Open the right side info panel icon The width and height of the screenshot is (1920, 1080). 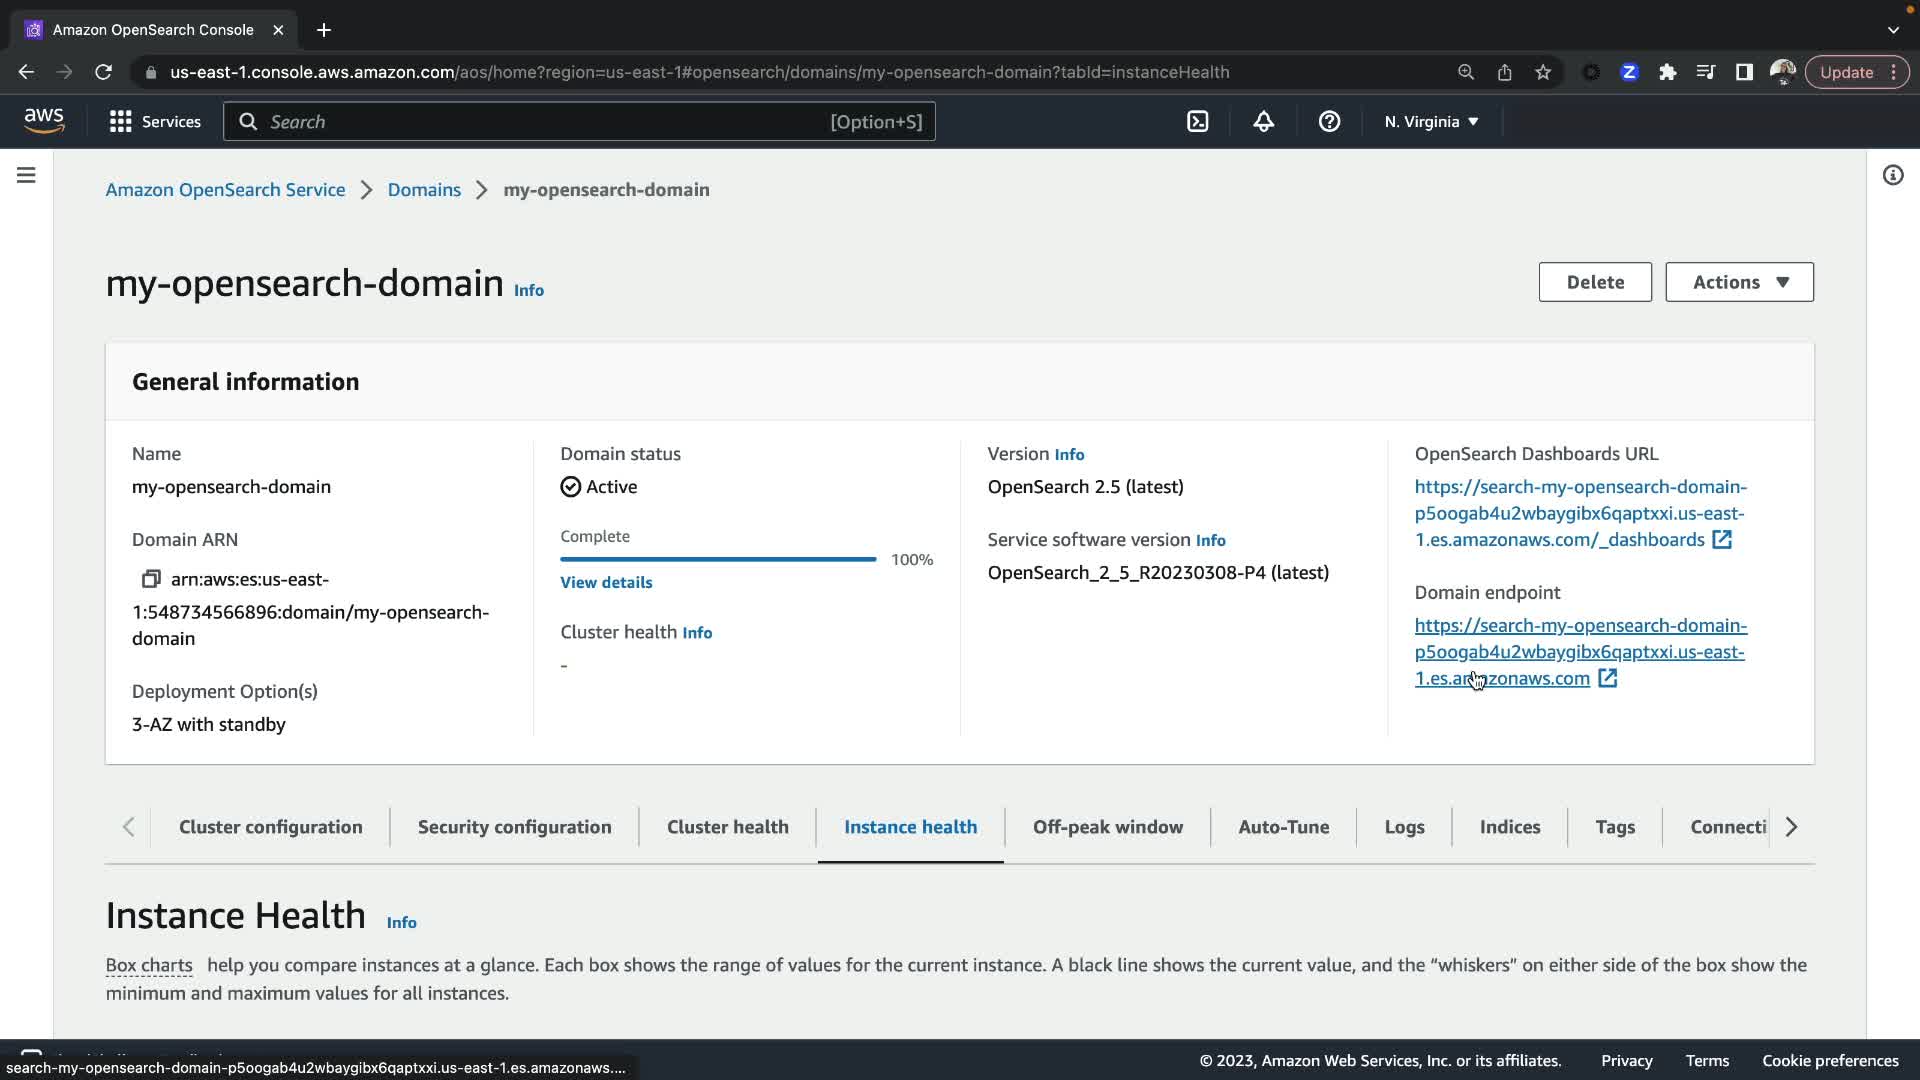1892,175
